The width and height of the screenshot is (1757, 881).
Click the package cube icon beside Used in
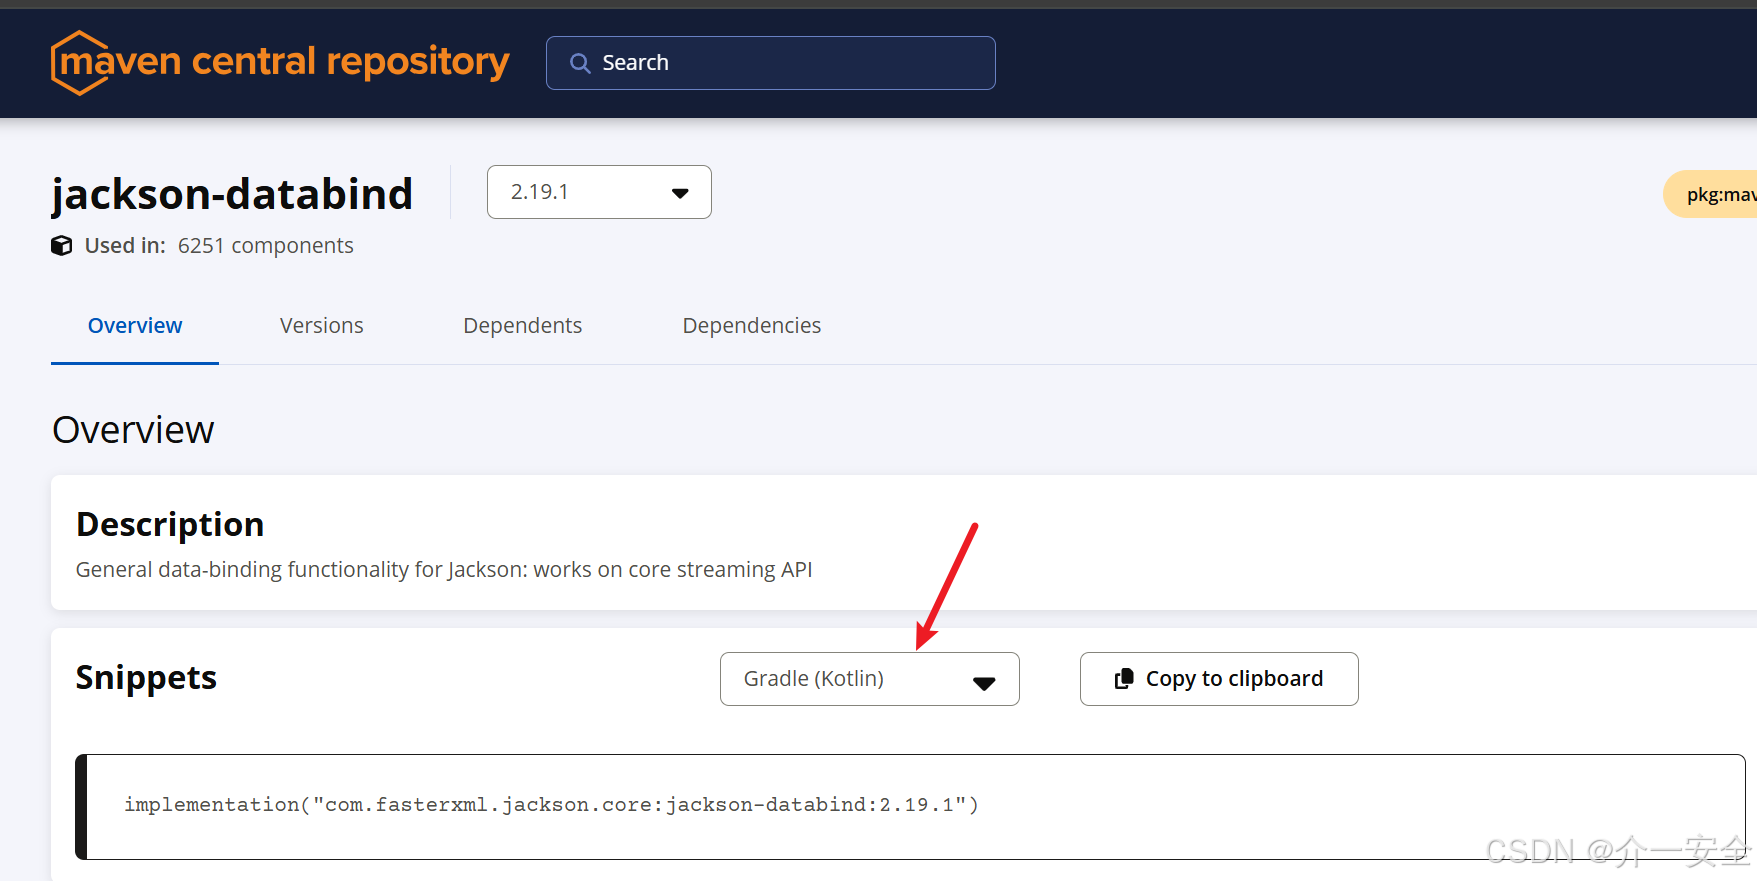(62, 246)
